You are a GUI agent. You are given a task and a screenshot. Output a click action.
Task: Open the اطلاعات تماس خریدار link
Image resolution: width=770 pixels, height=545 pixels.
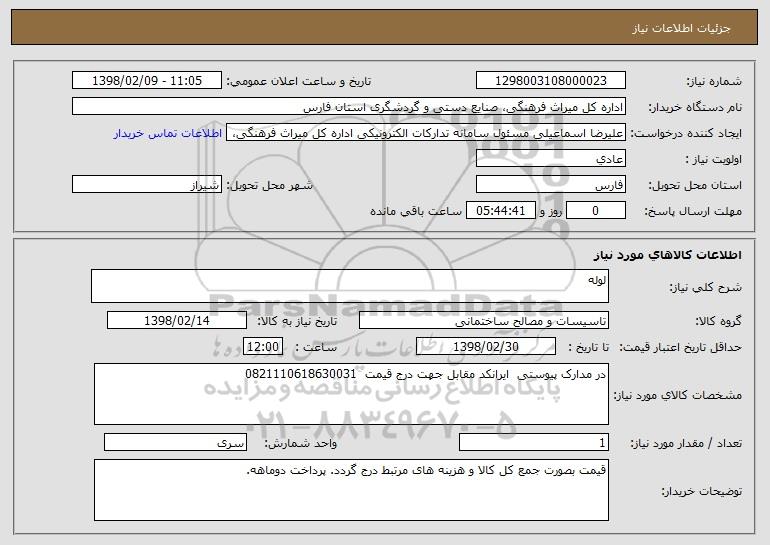tap(167, 134)
